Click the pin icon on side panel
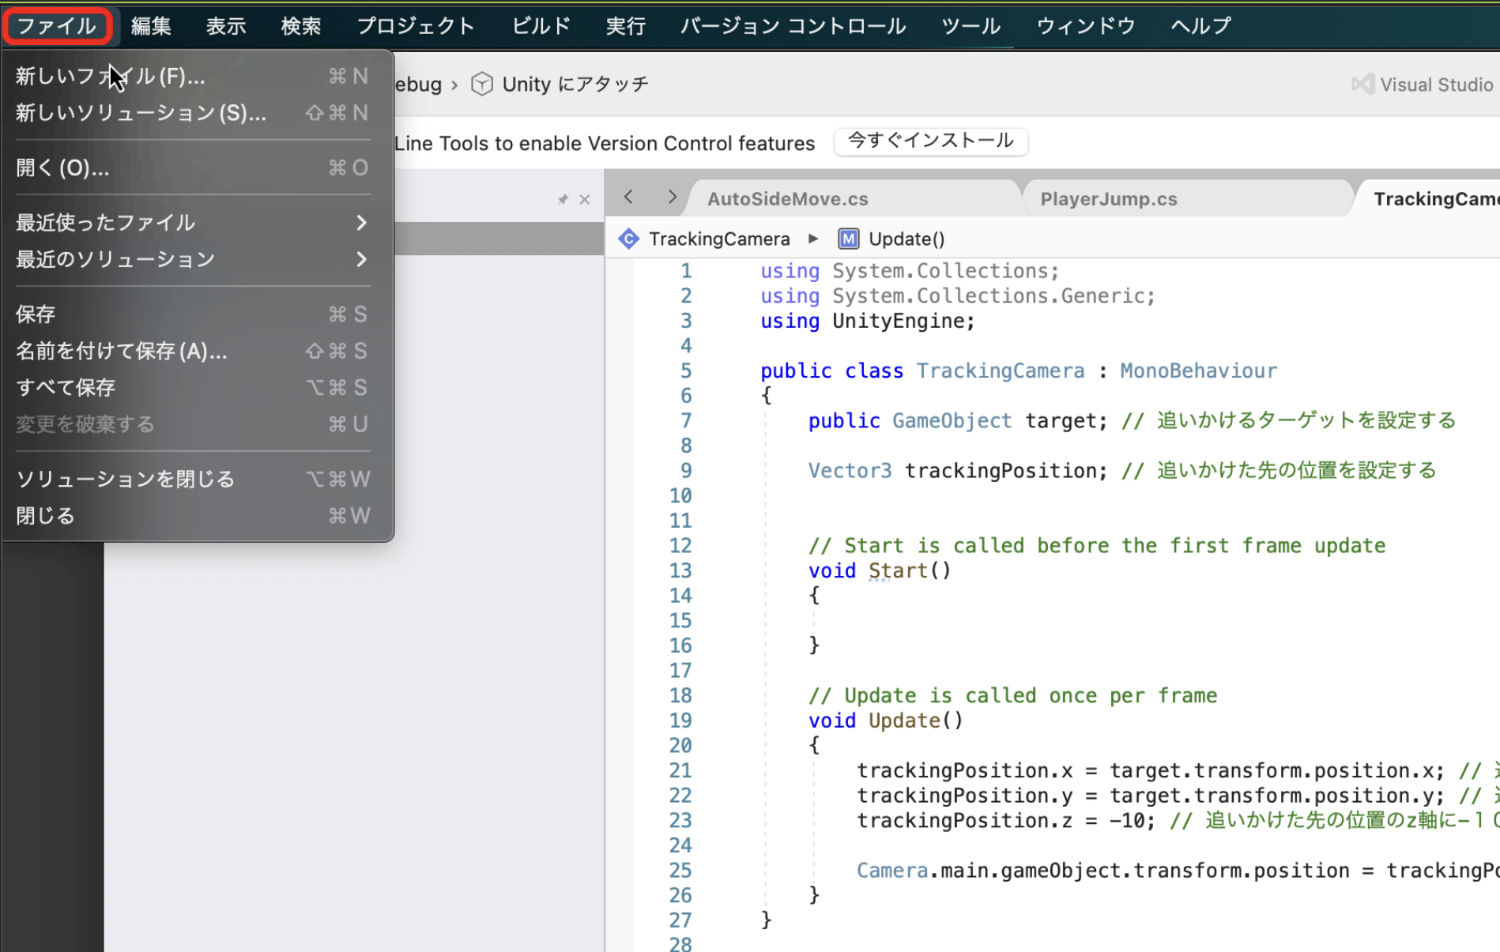 (x=563, y=199)
